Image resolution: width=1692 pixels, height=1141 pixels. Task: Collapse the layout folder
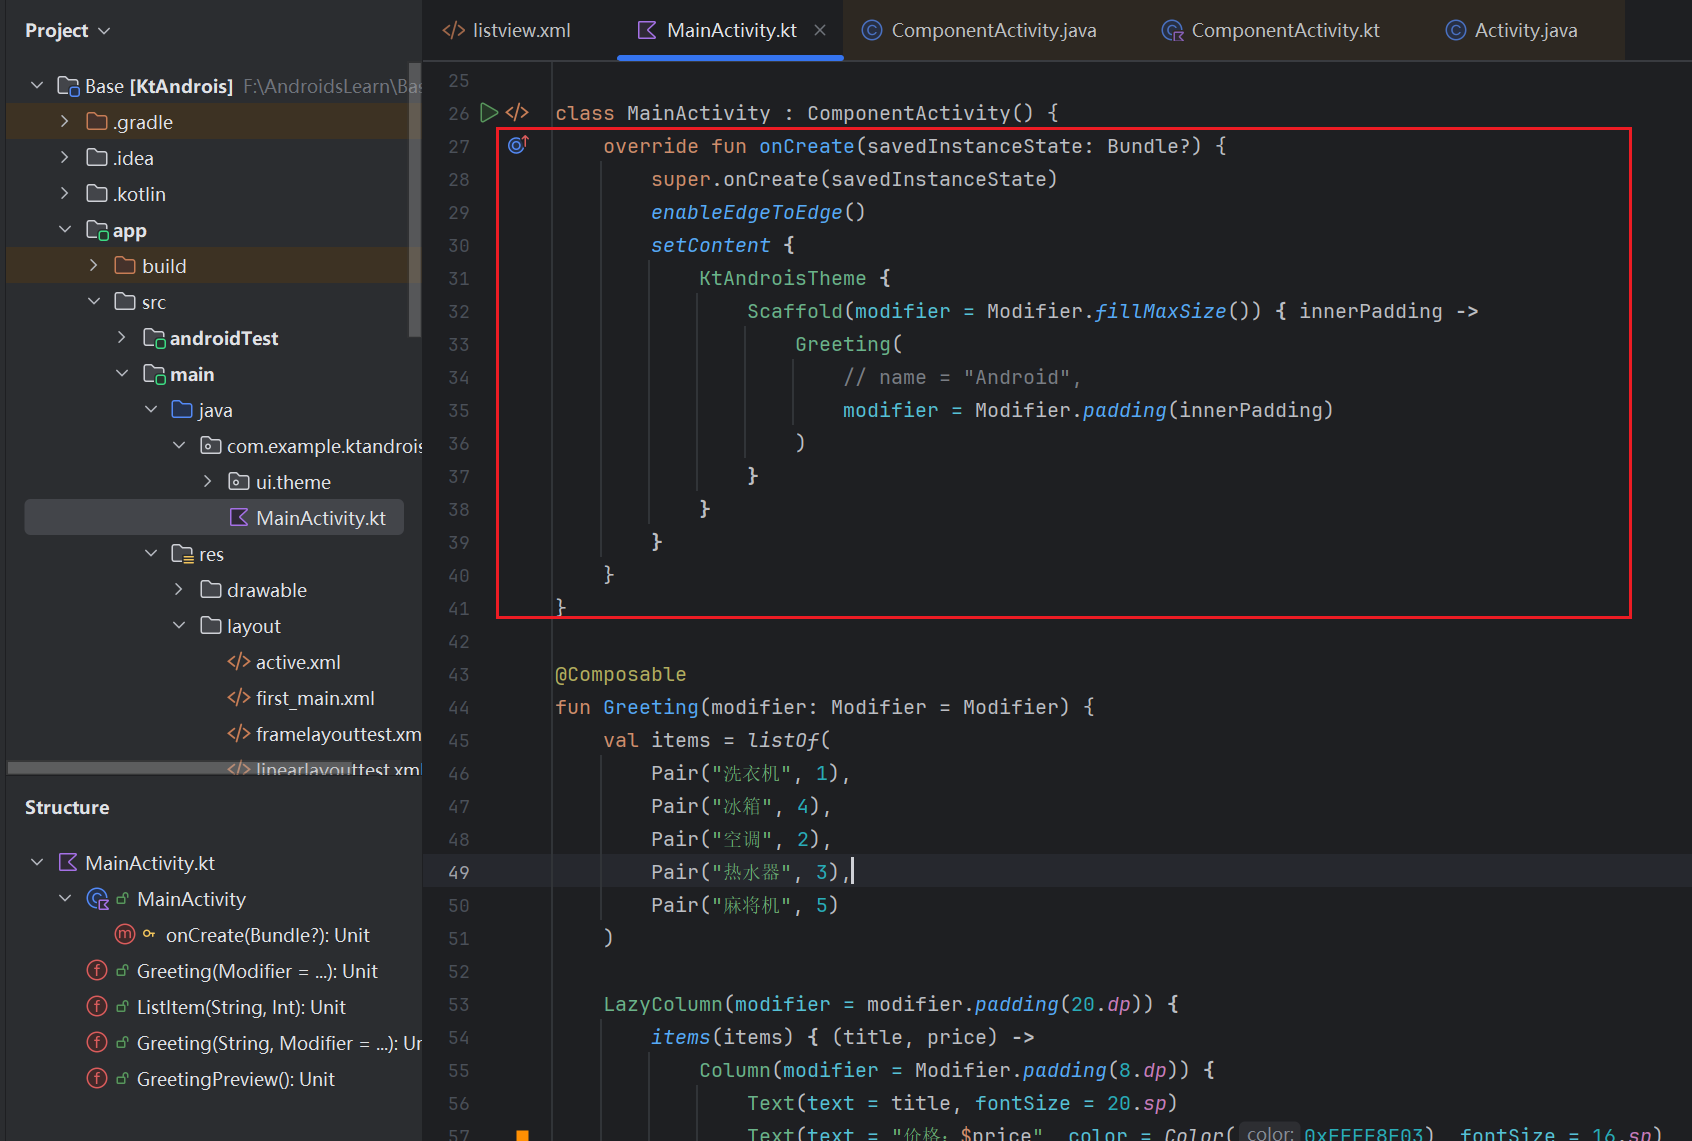coord(179,626)
